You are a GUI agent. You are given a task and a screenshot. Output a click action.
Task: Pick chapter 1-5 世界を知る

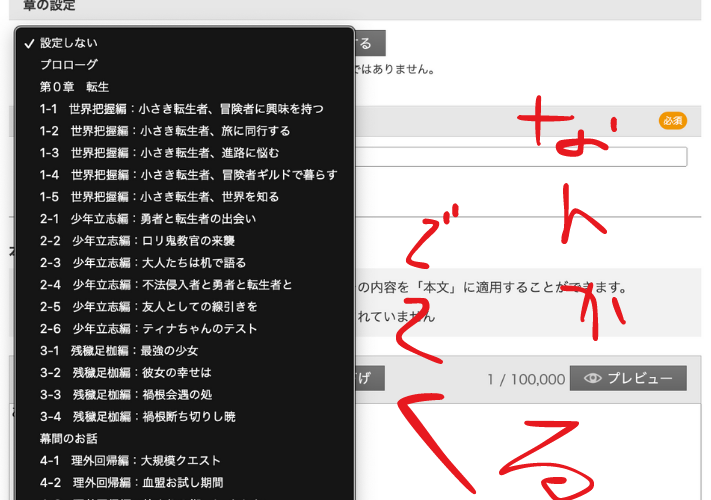(x=159, y=197)
